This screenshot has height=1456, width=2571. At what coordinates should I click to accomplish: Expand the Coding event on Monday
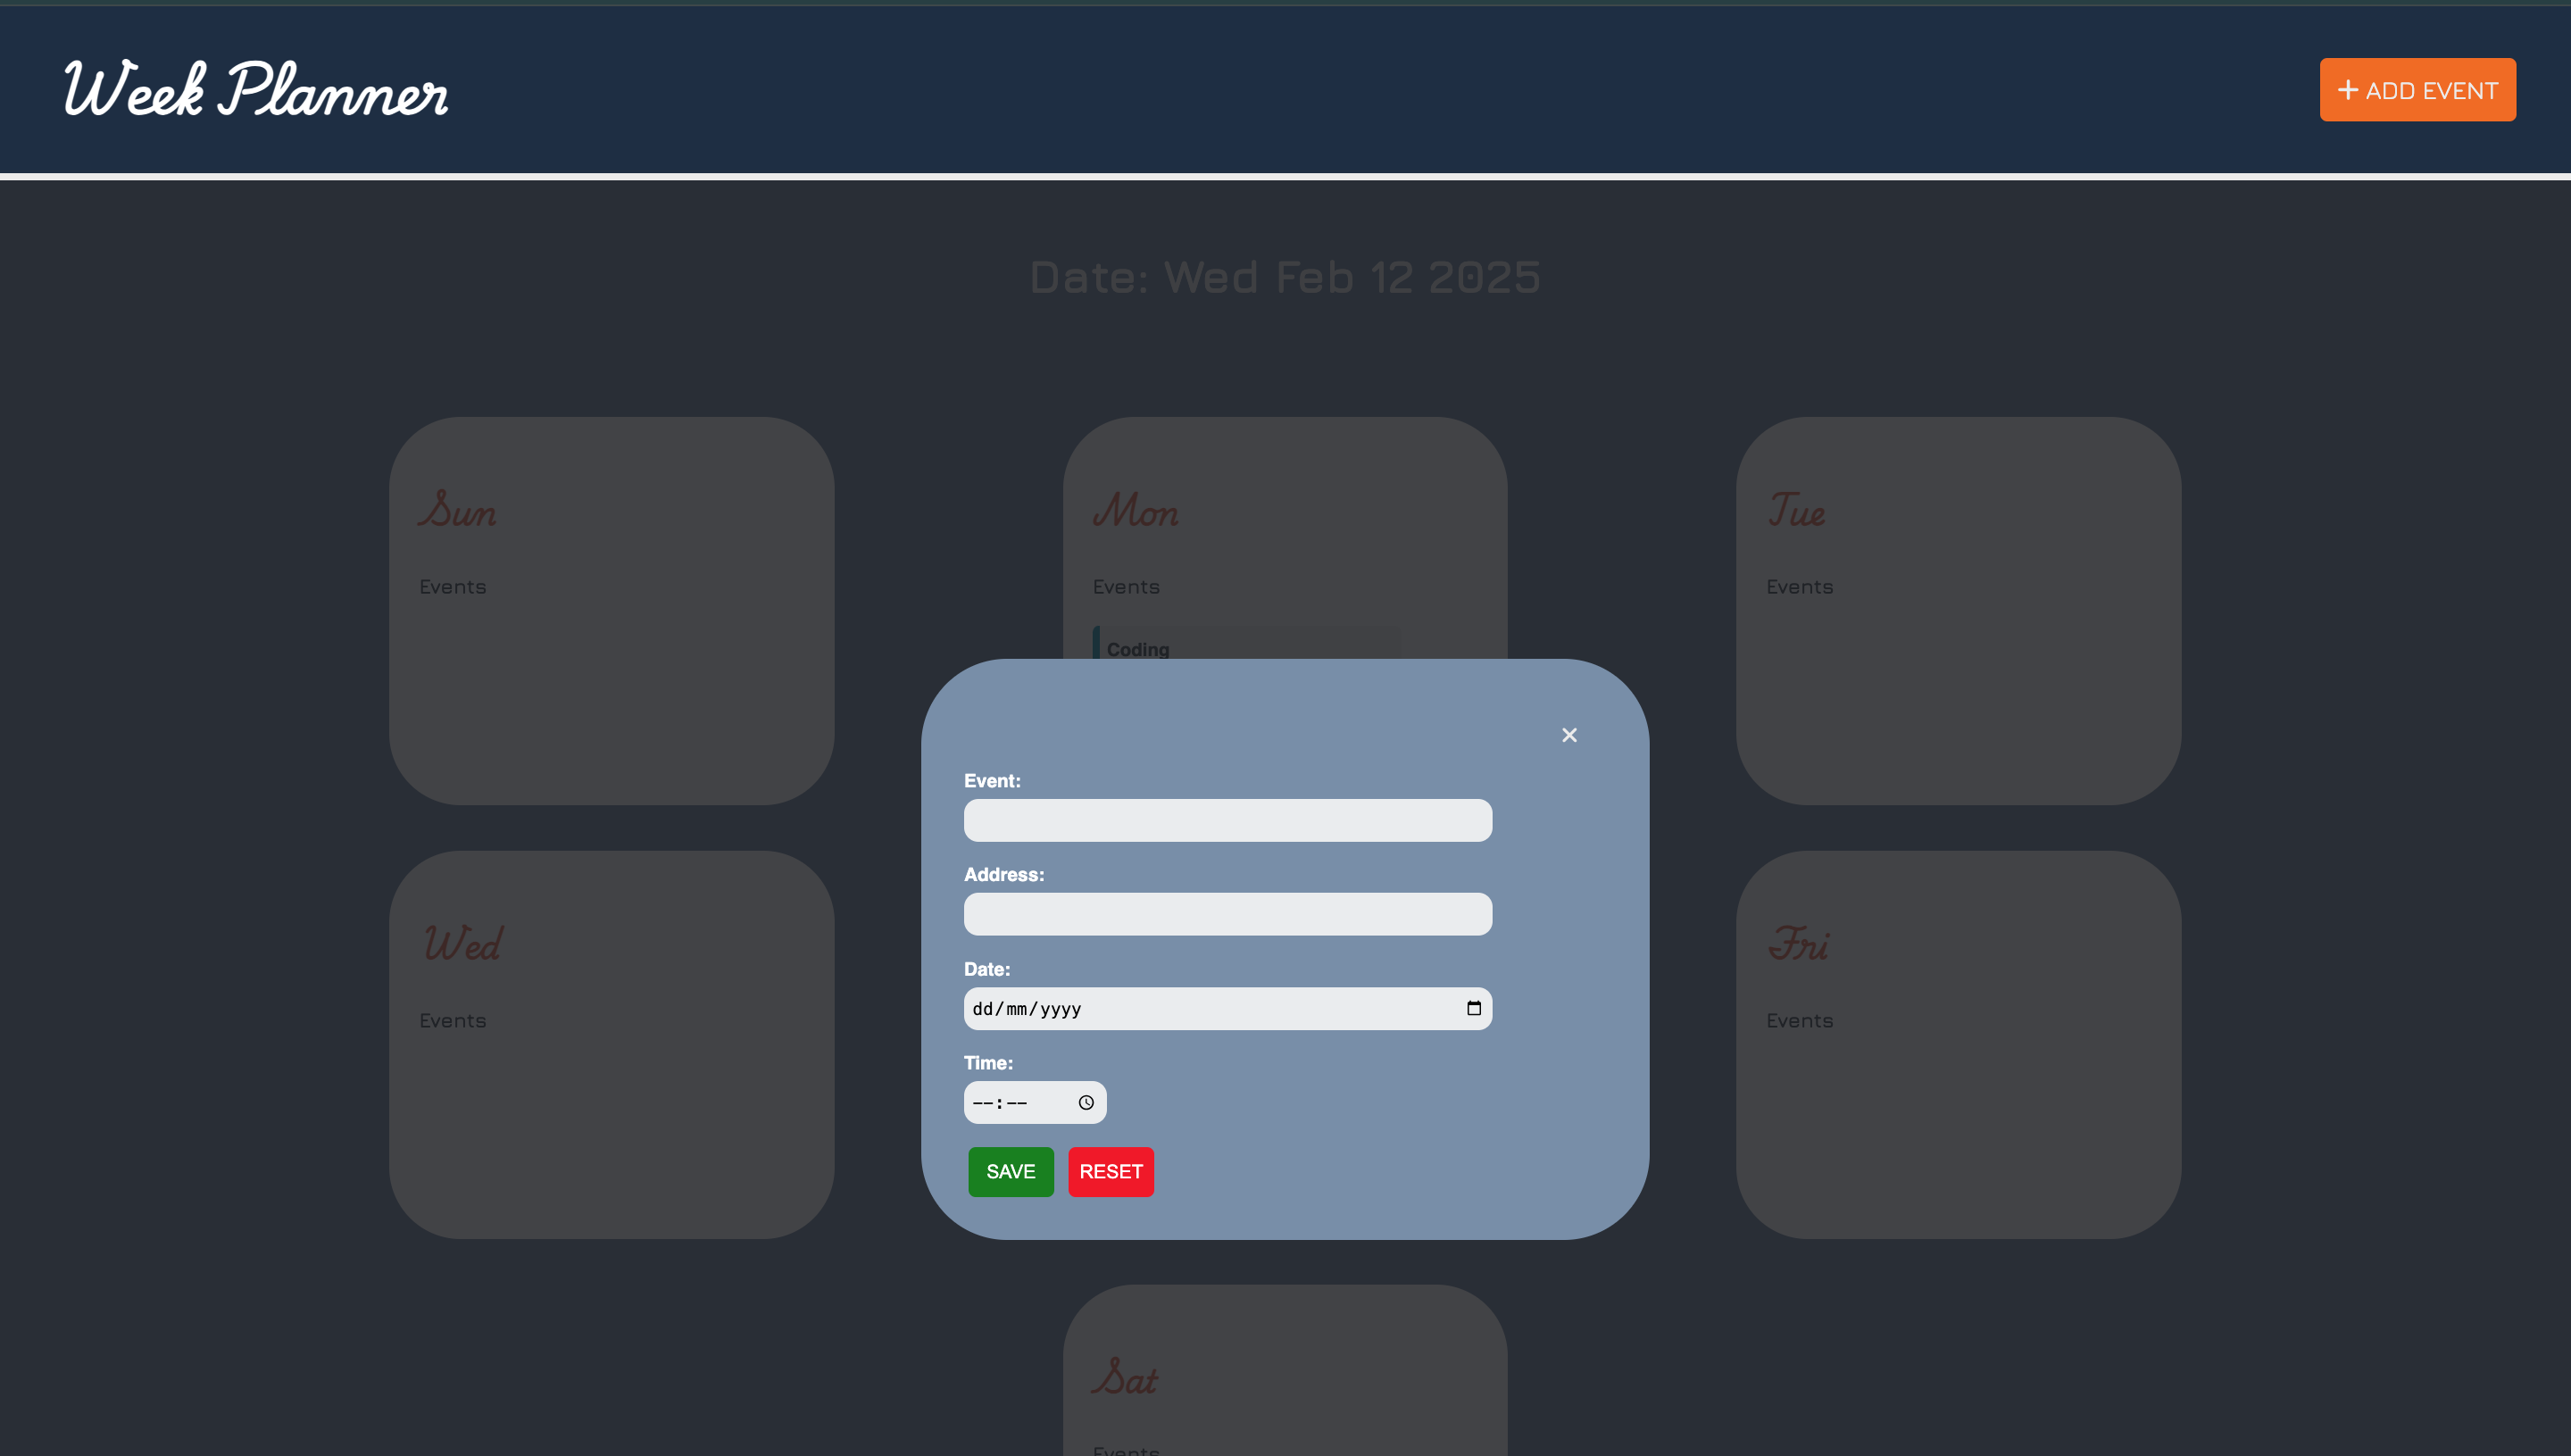[x=1137, y=648]
